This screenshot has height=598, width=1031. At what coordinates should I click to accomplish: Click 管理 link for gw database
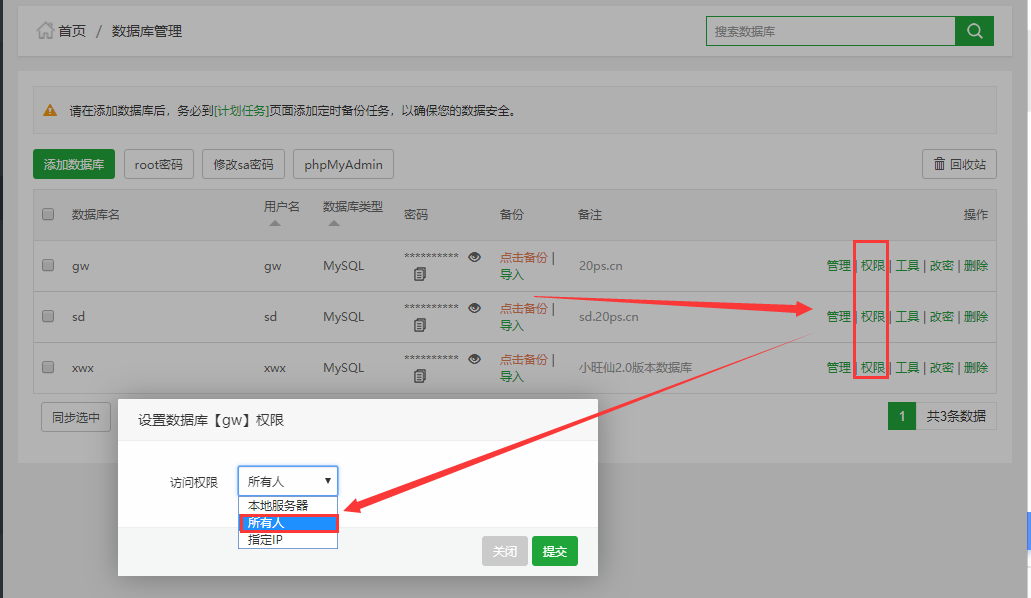838,266
